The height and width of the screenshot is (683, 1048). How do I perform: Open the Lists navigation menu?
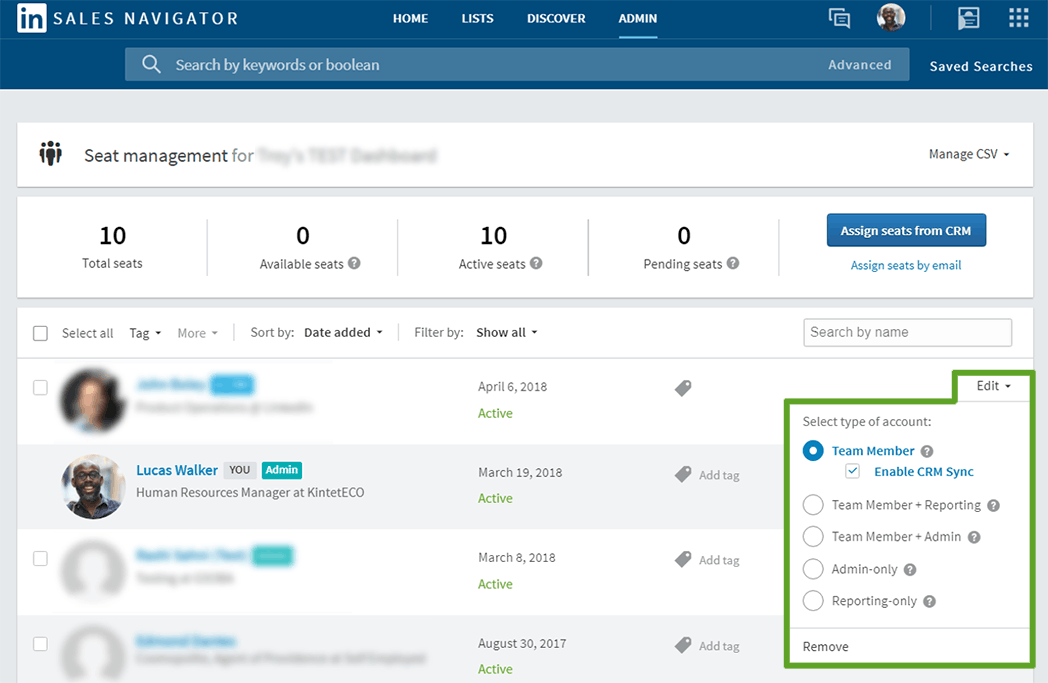coord(477,18)
